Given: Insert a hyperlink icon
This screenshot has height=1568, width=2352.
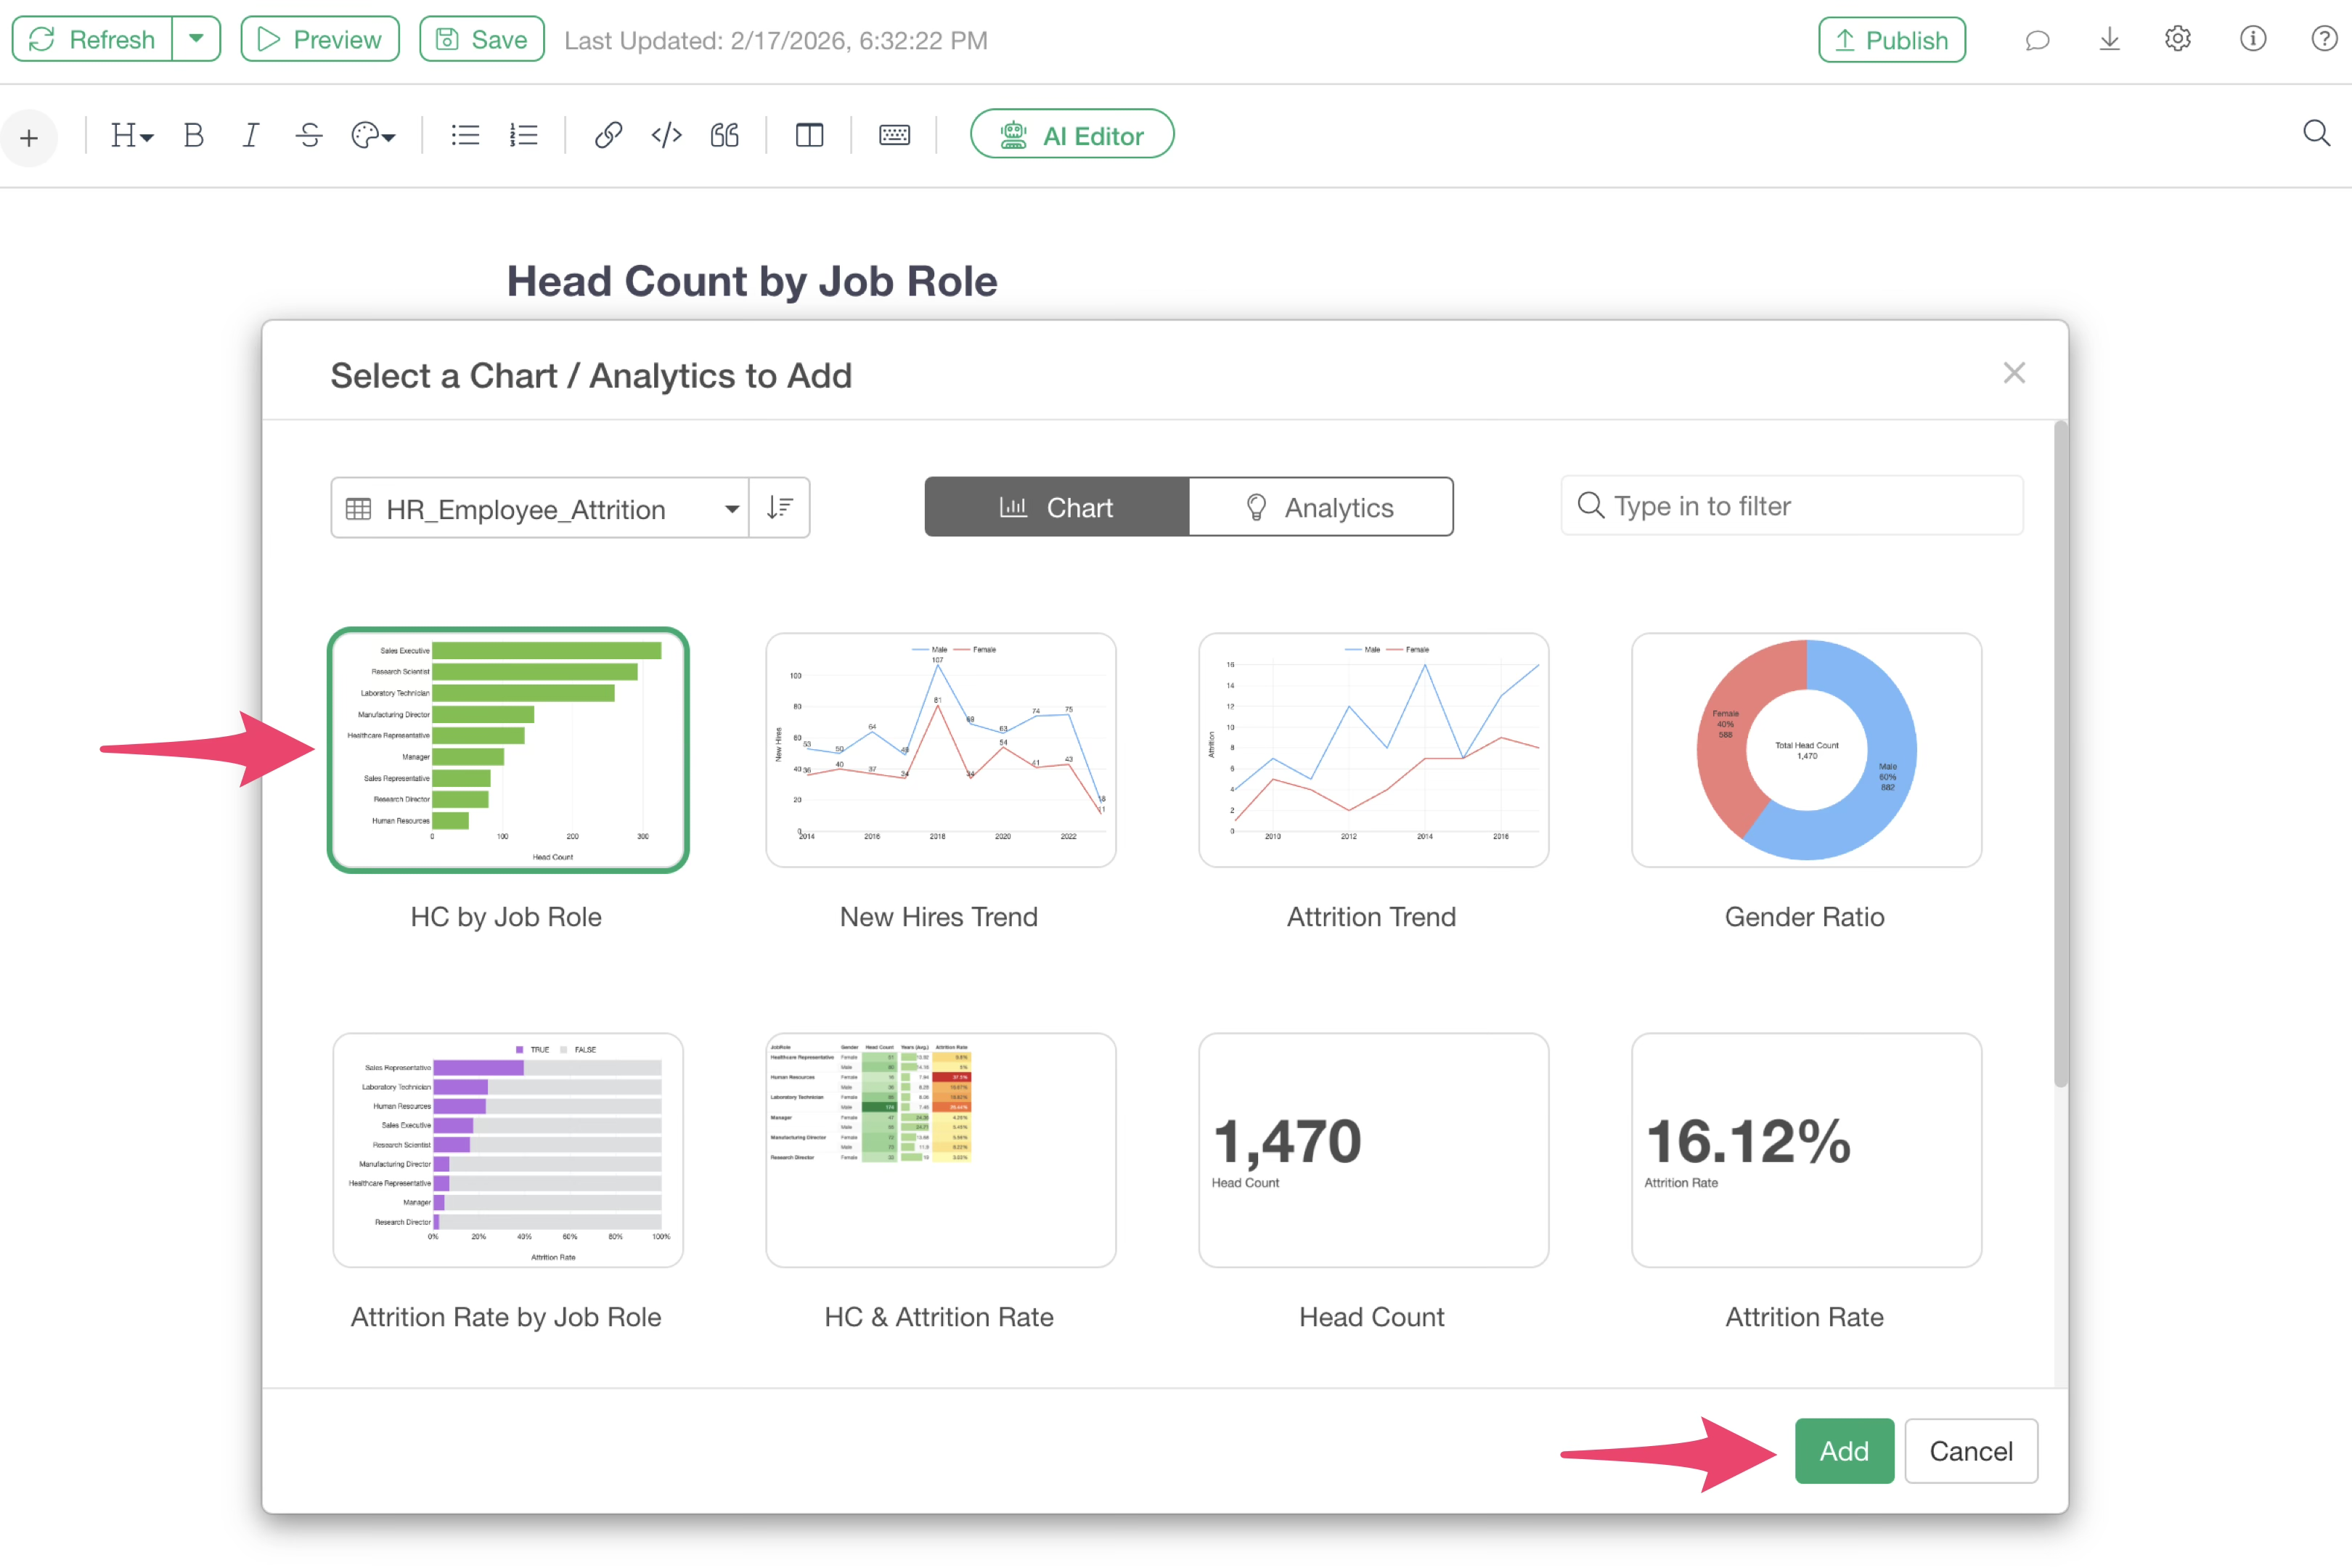Looking at the screenshot, I should tap(608, 135).
